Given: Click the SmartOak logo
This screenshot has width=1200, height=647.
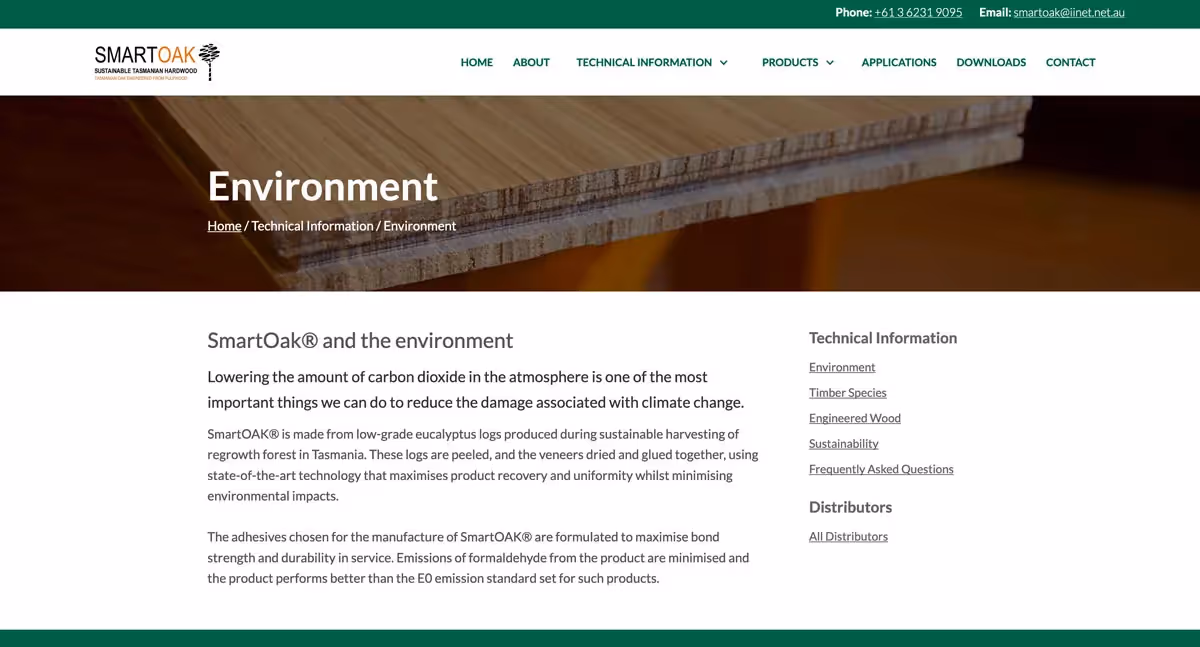Looking at the screenshot, I should click(x=157, y=62).
